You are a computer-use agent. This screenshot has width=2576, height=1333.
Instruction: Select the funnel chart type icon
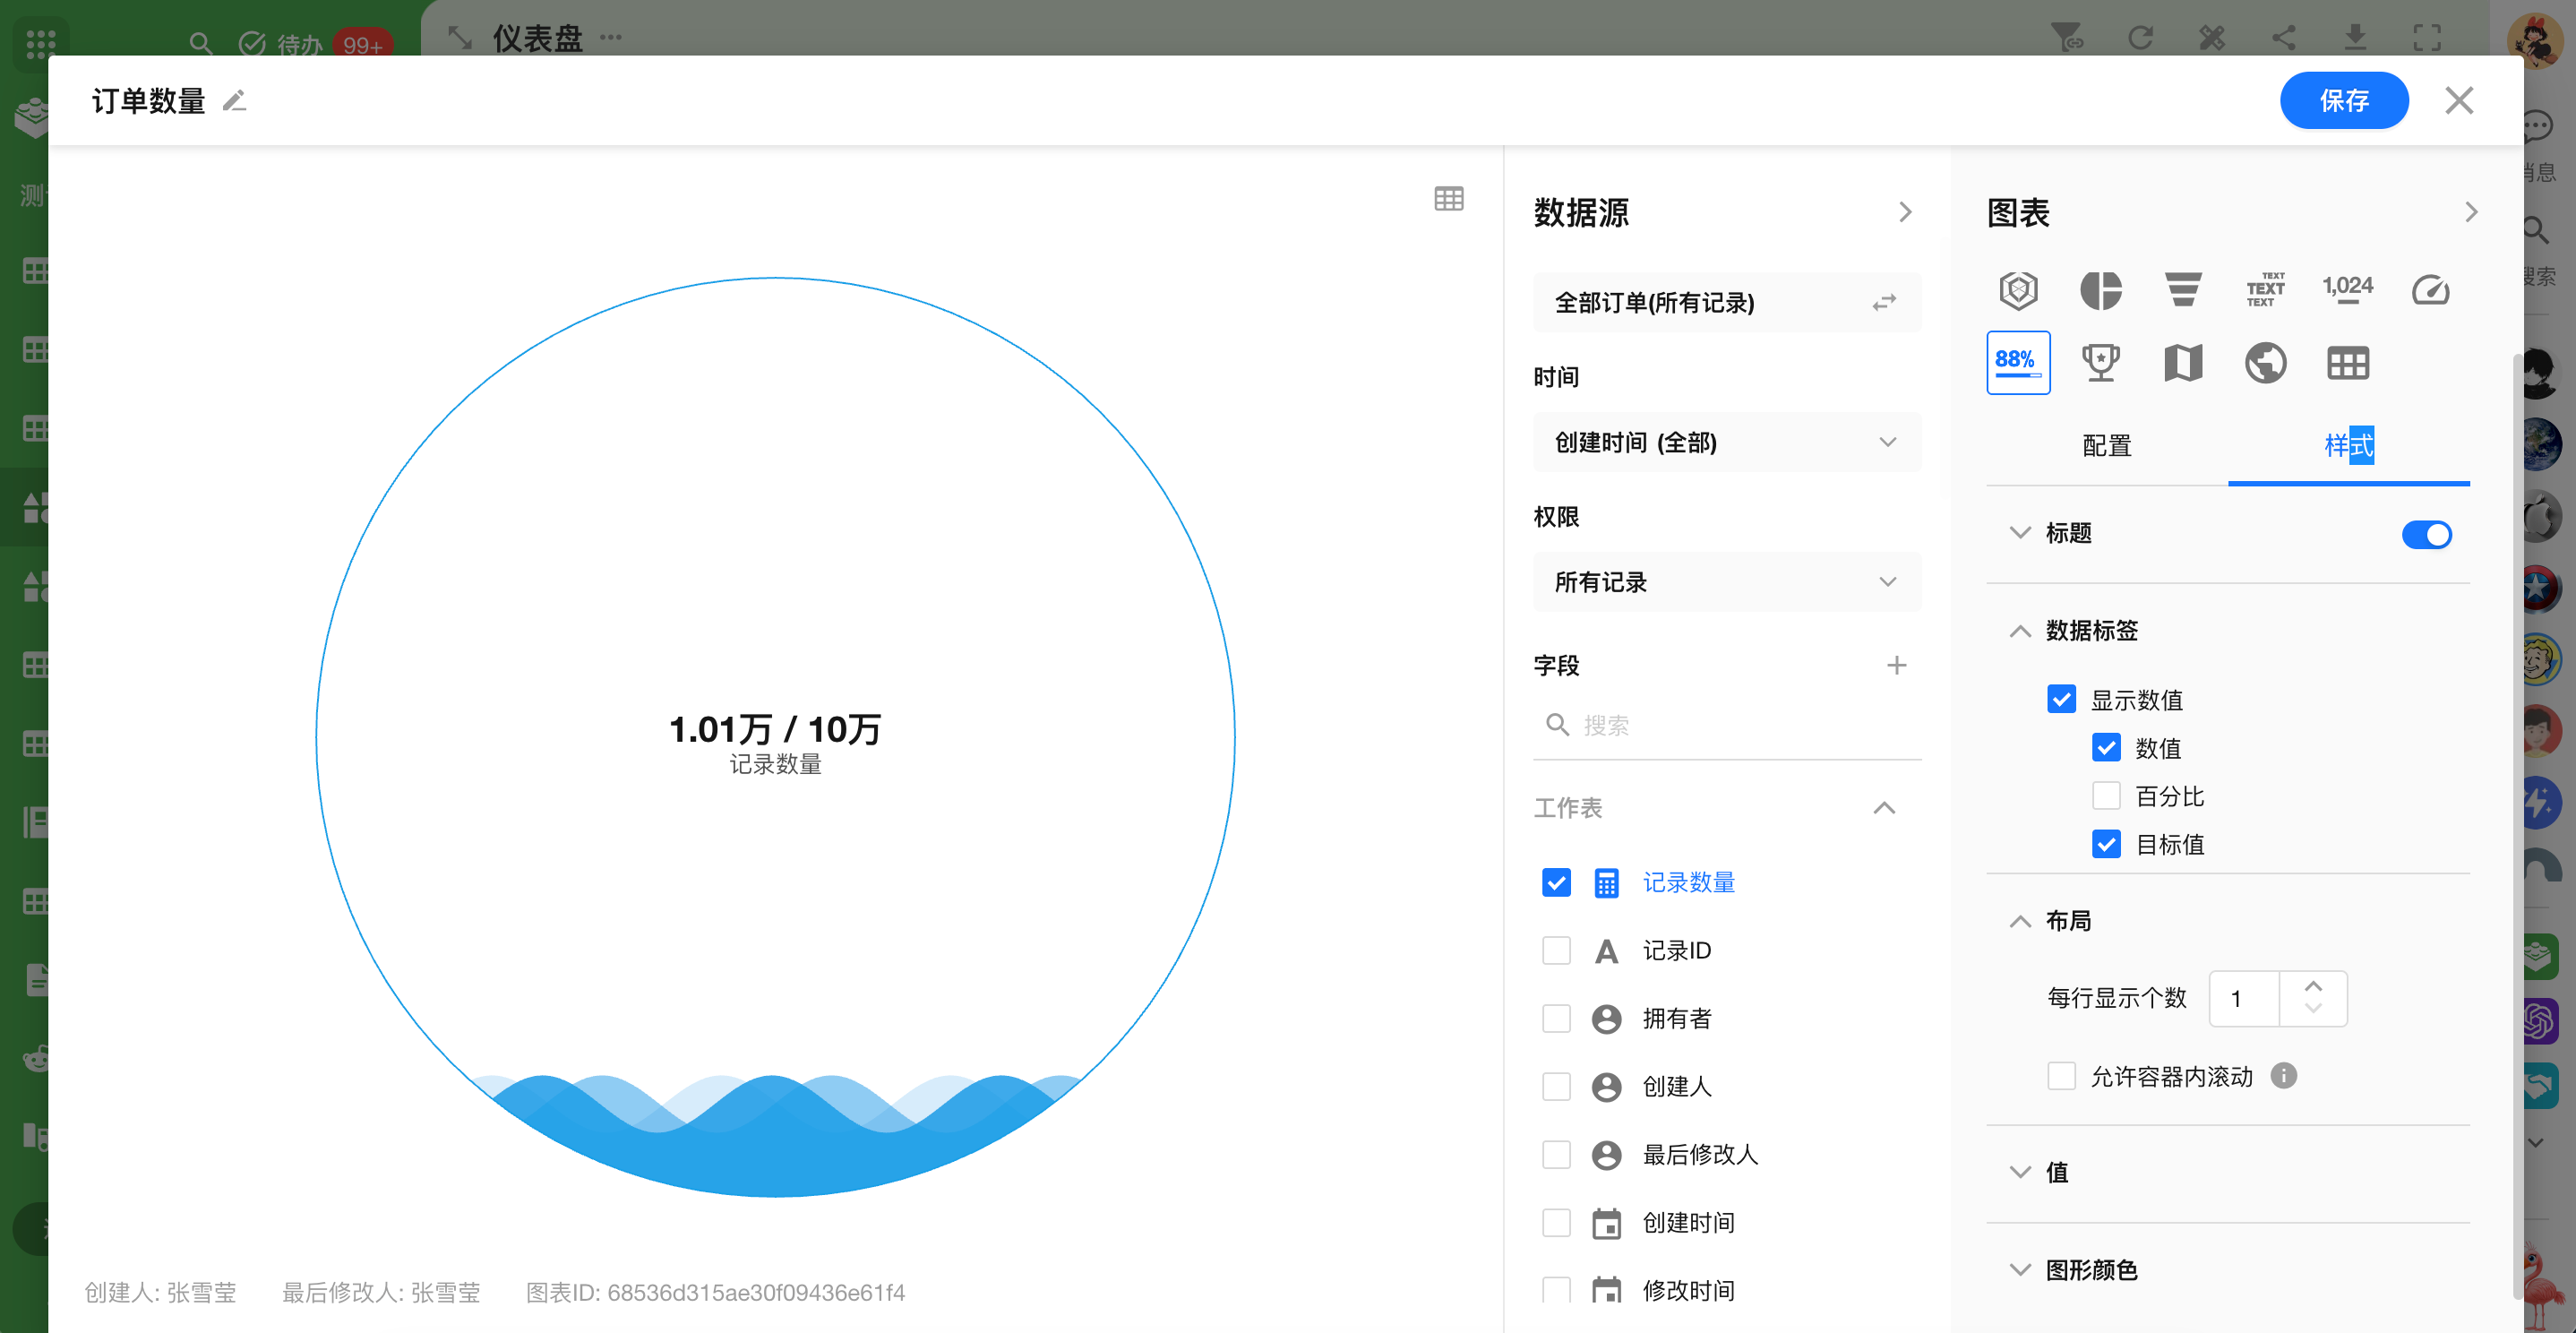pyautogui.click(x=2182, y=290)
